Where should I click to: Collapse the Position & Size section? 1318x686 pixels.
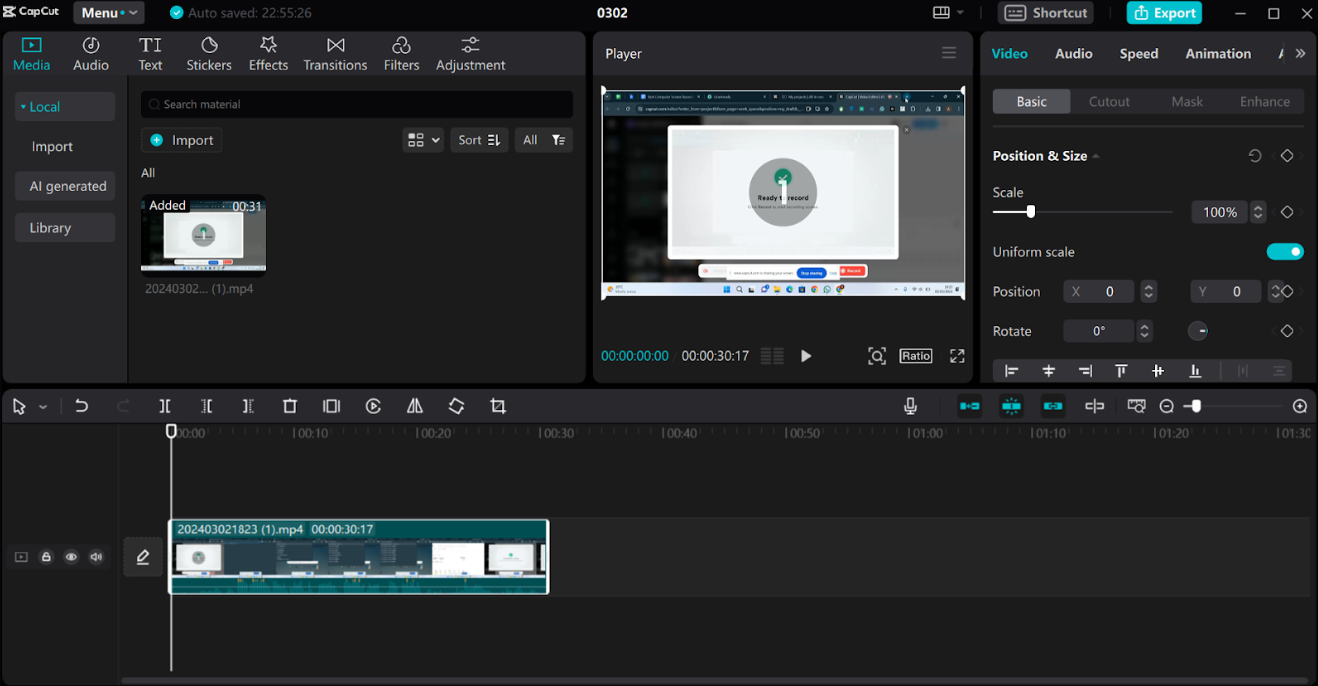(x=1096, y=156)
